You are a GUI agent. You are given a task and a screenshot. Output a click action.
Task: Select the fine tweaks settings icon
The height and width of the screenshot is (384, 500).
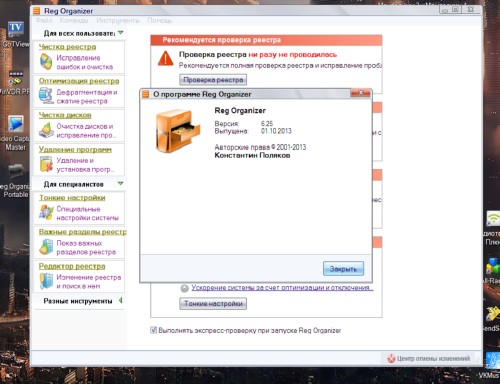pos(46,212)
